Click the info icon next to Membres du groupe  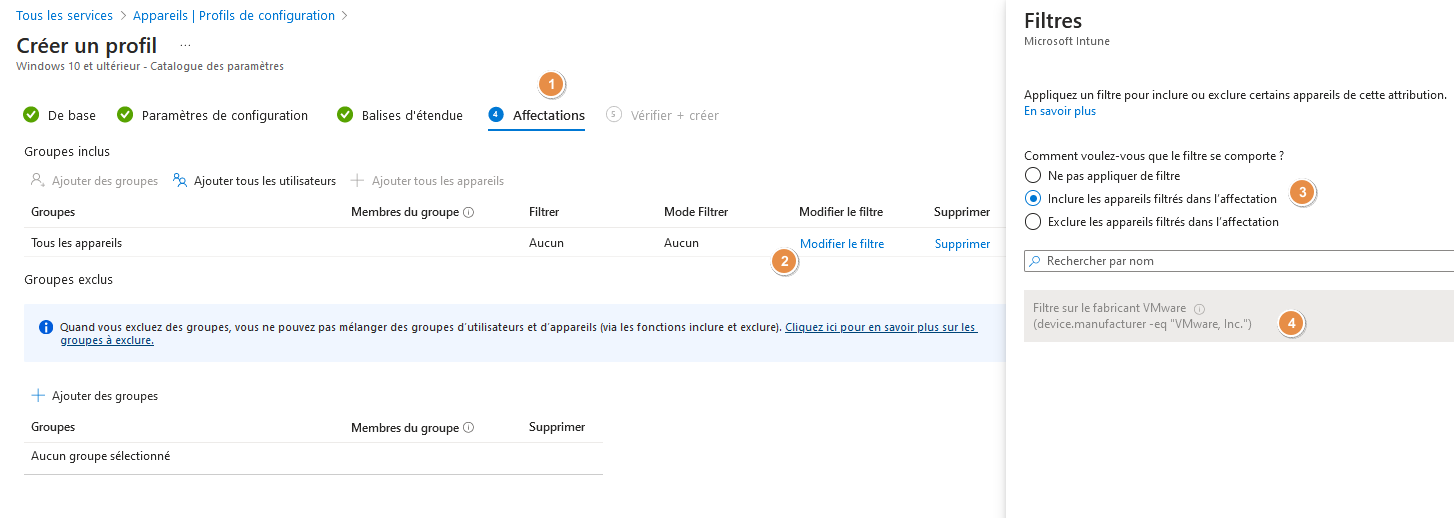click(x=469, y=212)
